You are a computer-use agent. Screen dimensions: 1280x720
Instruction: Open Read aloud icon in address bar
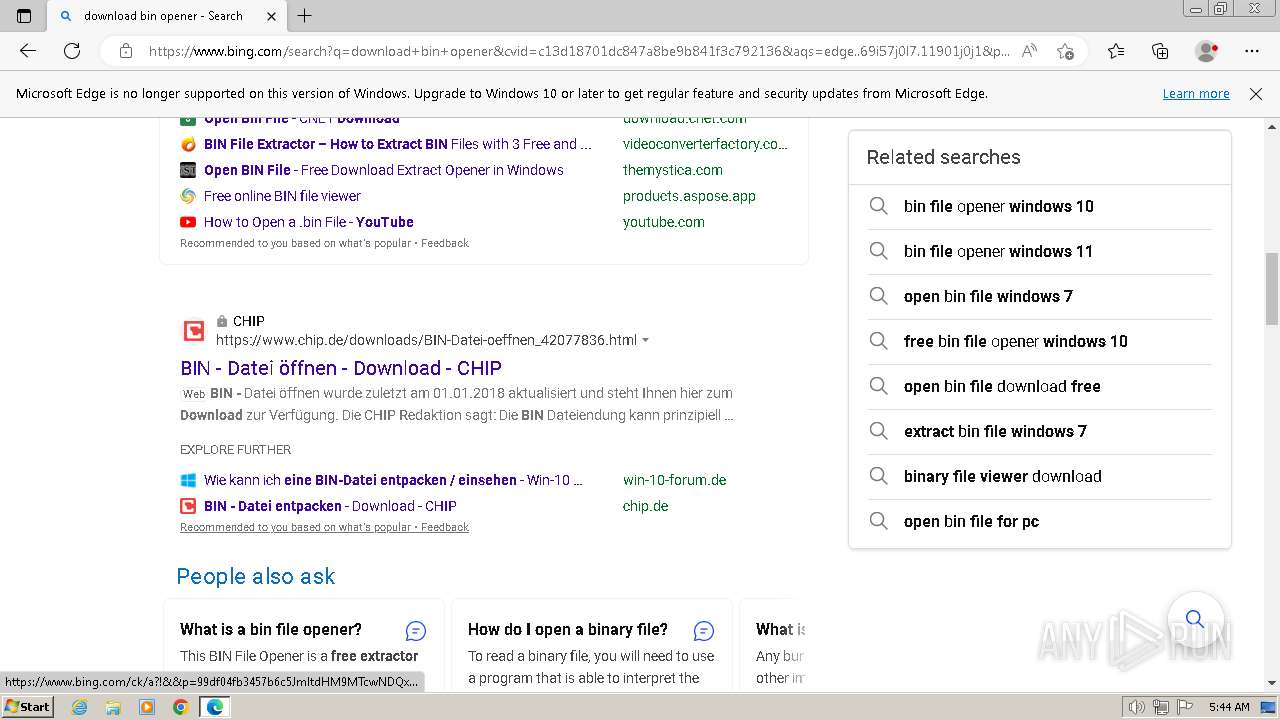click(1029, 51)
